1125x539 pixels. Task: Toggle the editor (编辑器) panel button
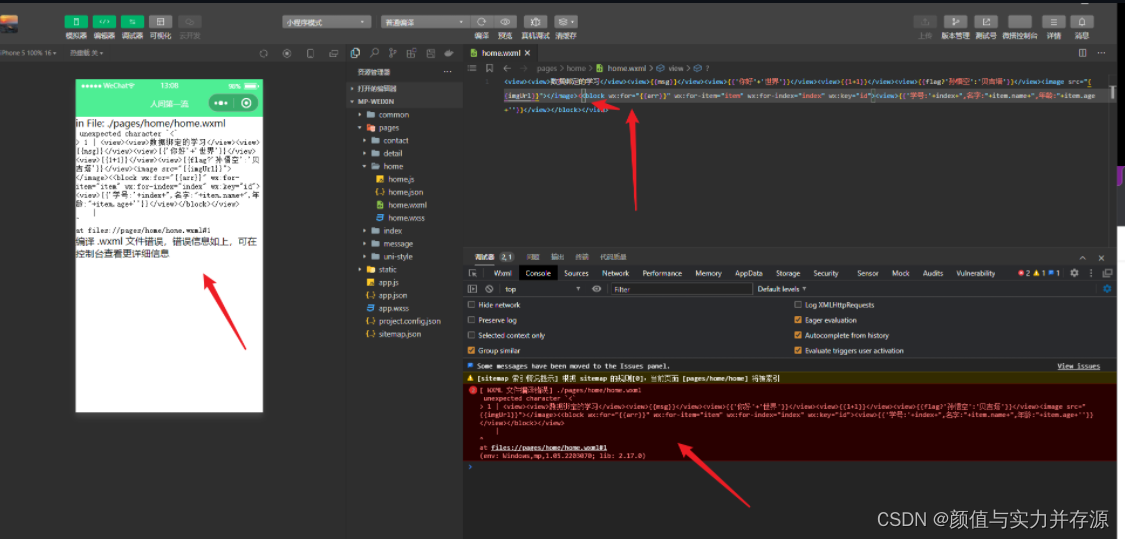[104, 22]
